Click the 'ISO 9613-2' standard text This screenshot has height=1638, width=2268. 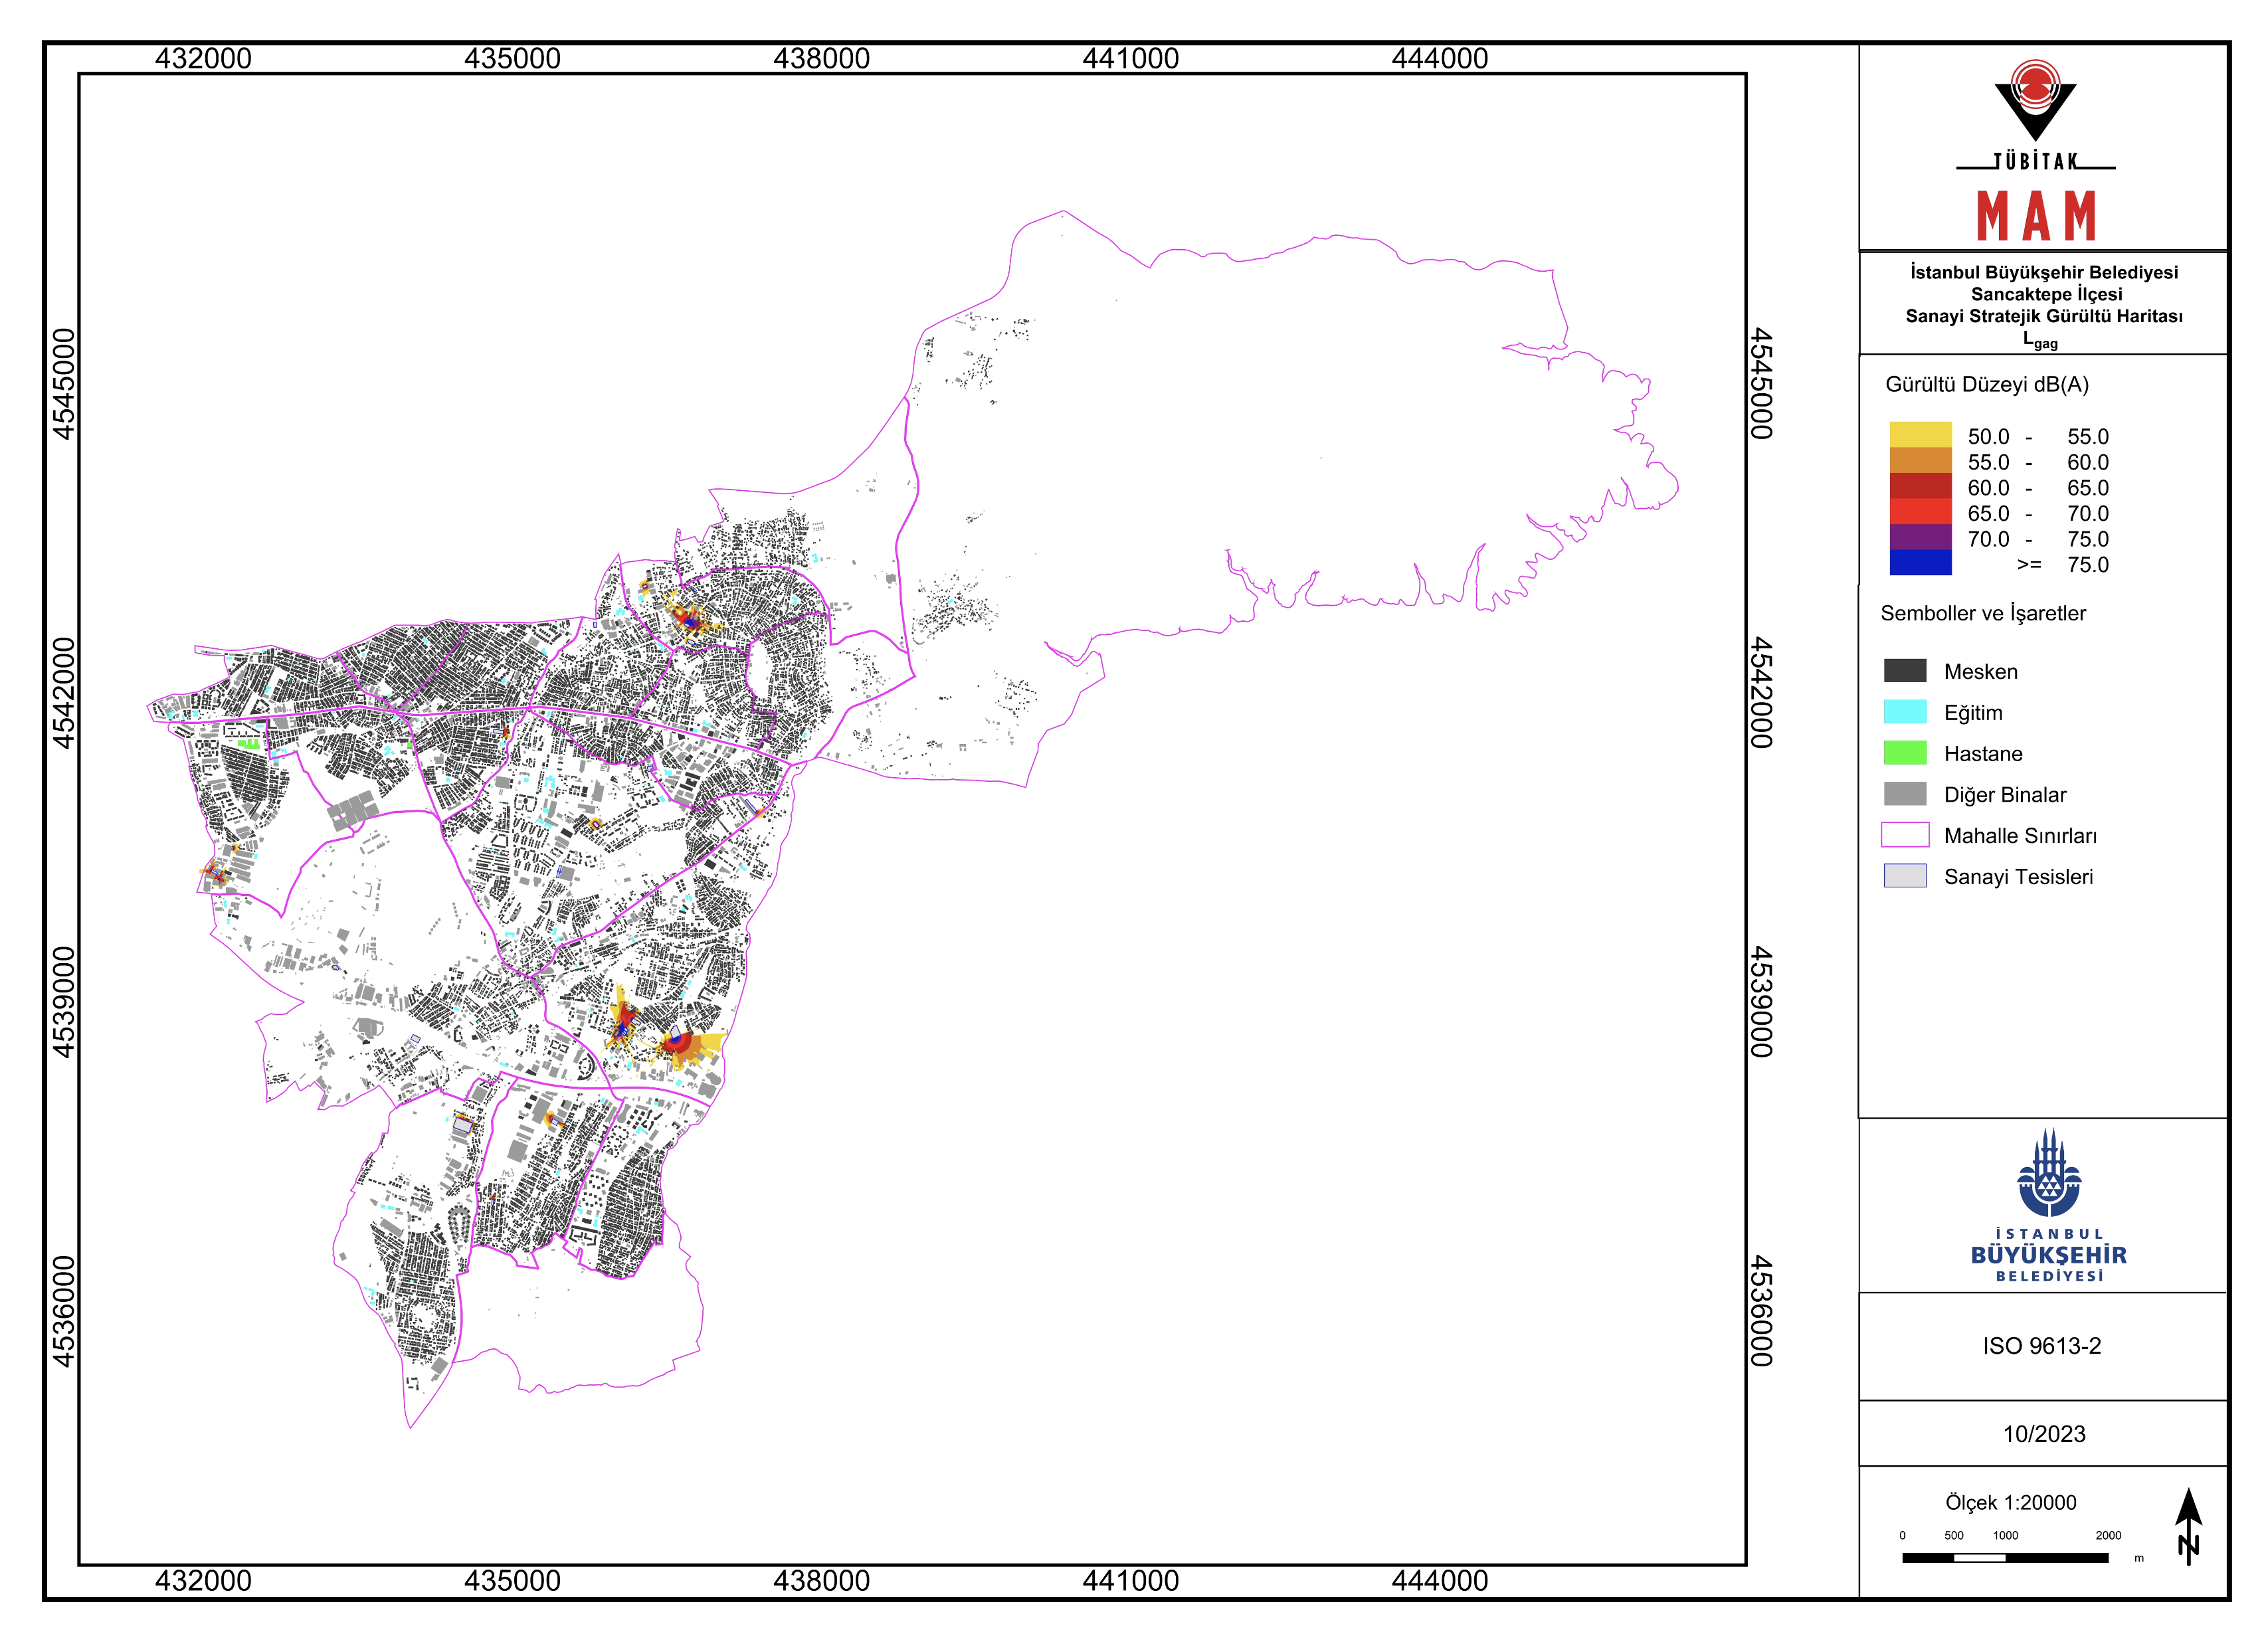[x=2042, y=1346]
